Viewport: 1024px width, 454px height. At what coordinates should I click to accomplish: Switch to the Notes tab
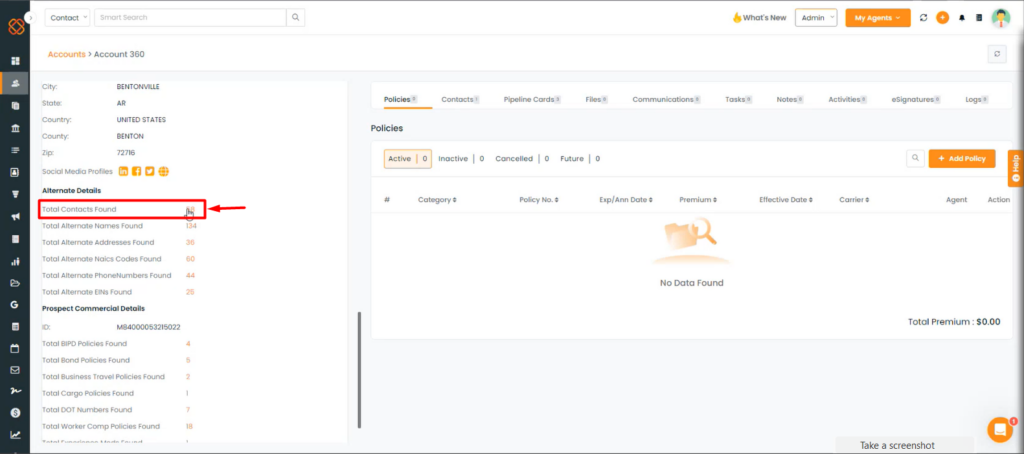tap(790, 100)
